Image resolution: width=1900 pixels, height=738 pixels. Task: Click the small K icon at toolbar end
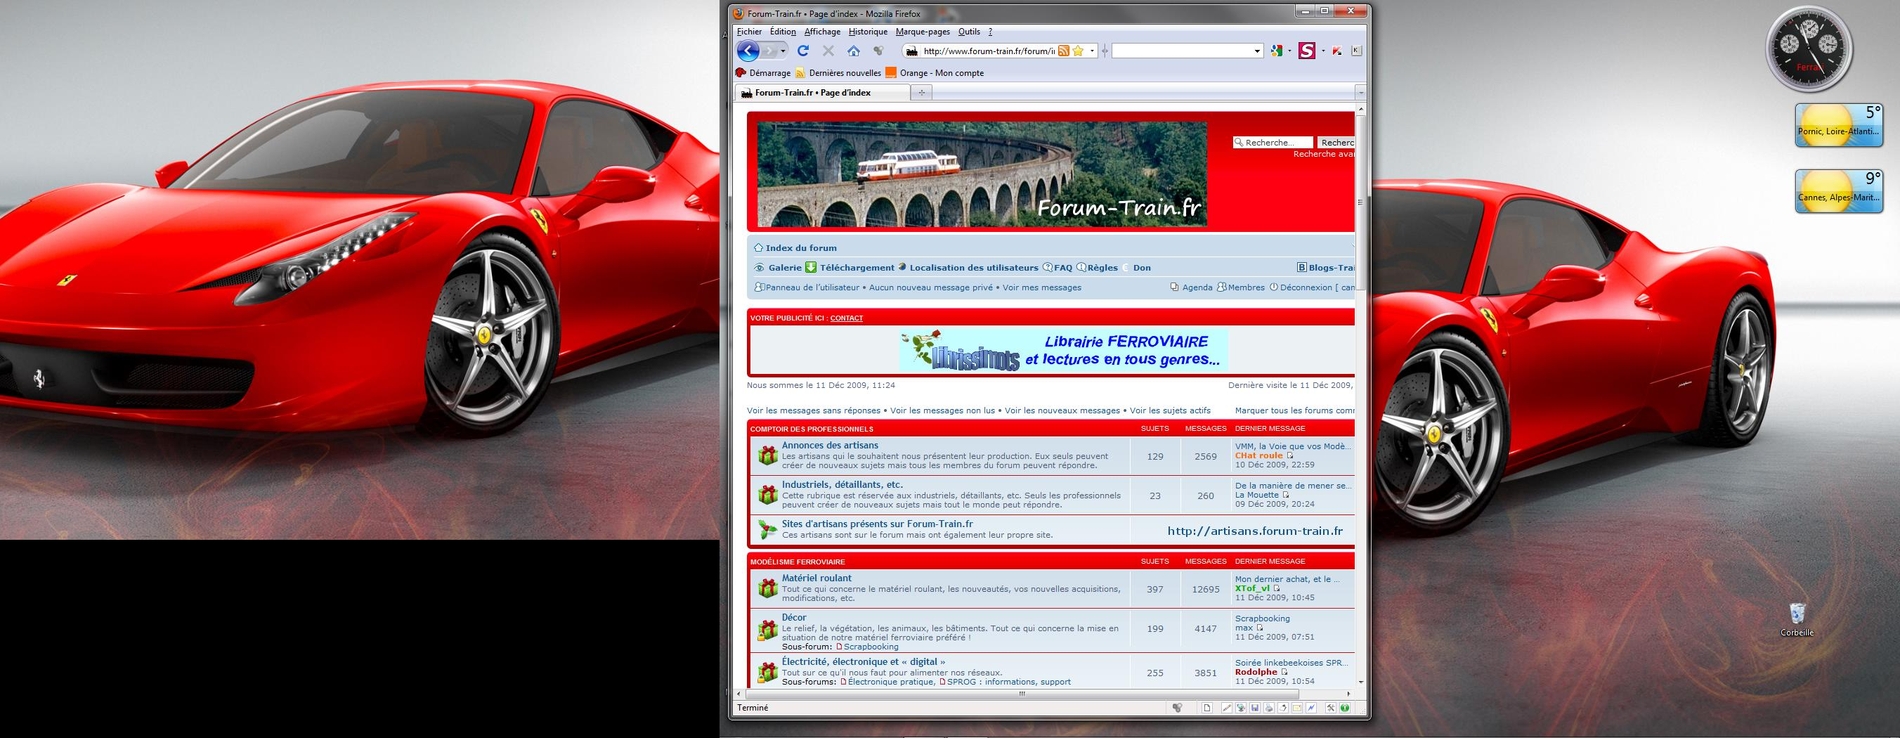[x=1356, y=51]
